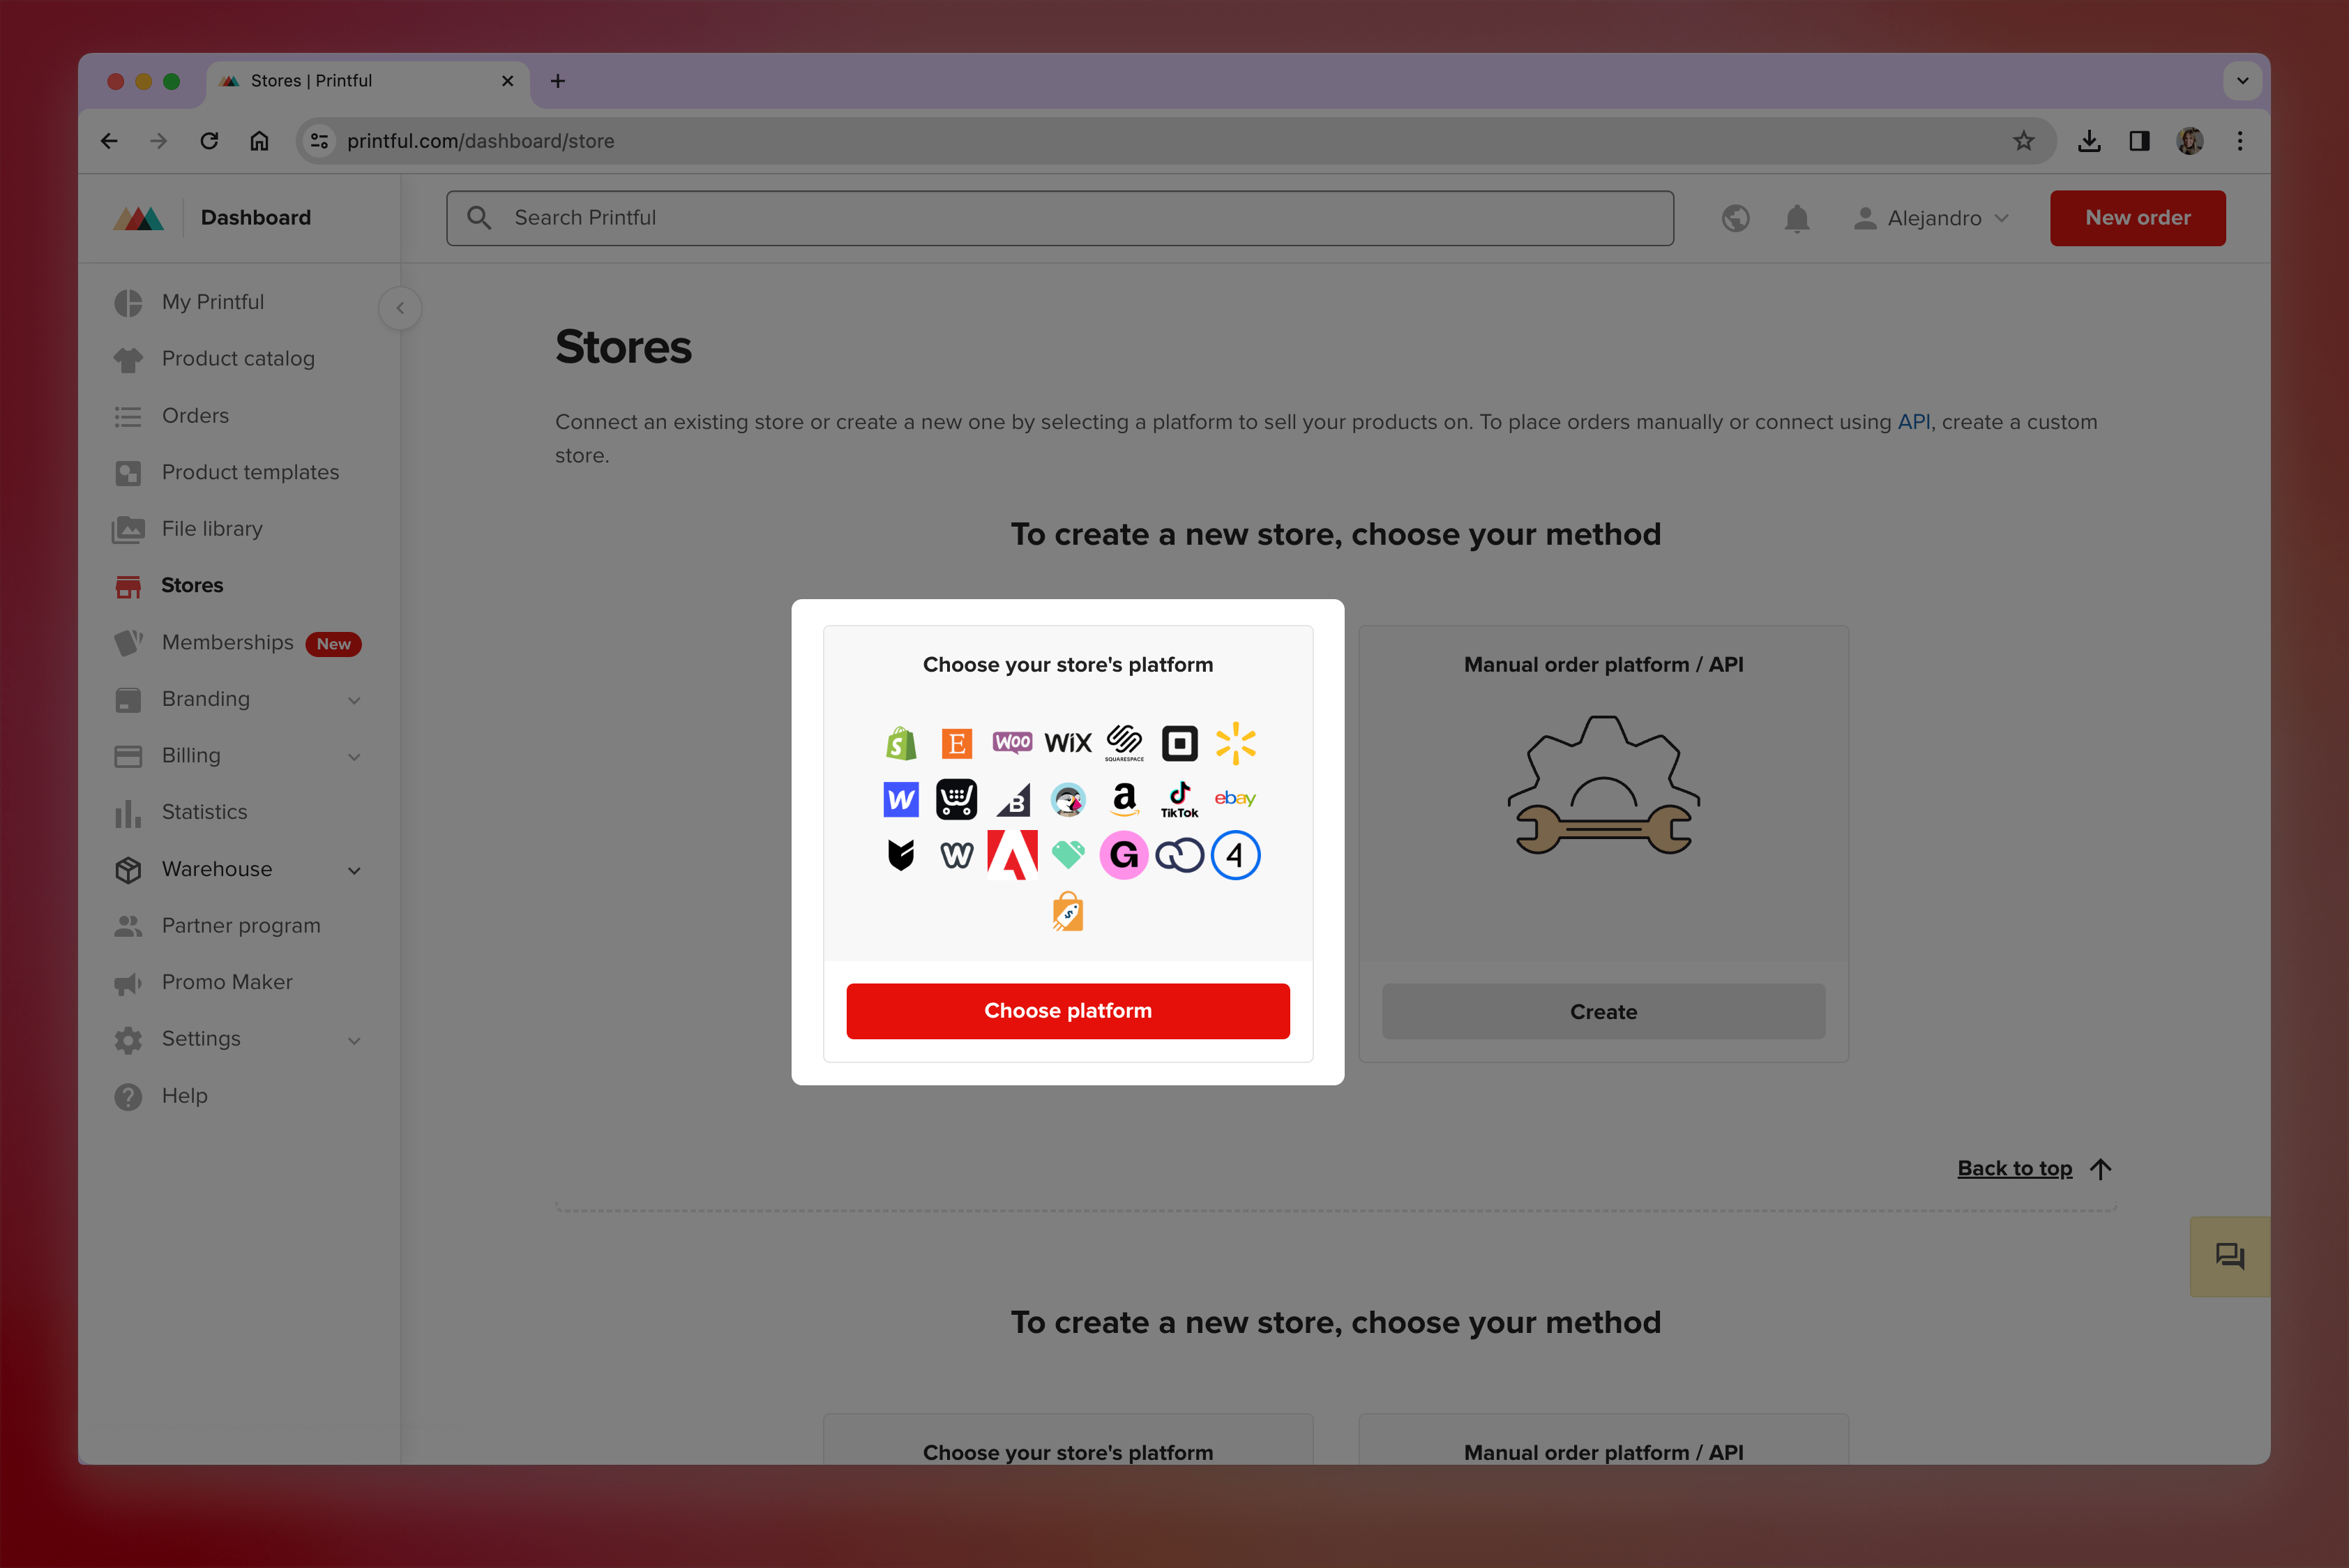Click the black Big Cartel logo
The image size is (2349, 1568).
[901, 855]
